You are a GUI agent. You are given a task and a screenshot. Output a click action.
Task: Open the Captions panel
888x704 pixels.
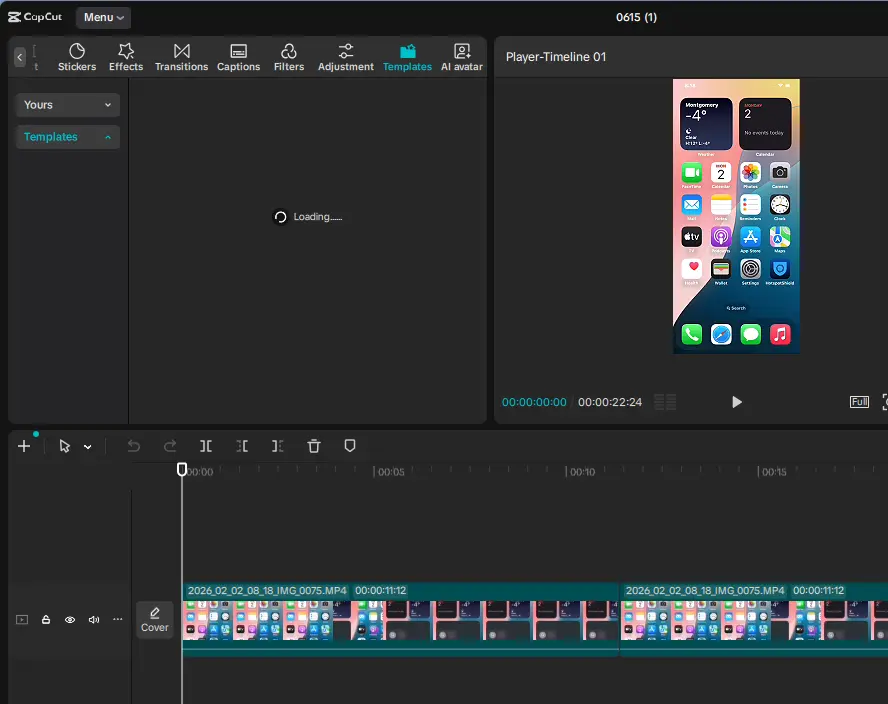(238, 57)
